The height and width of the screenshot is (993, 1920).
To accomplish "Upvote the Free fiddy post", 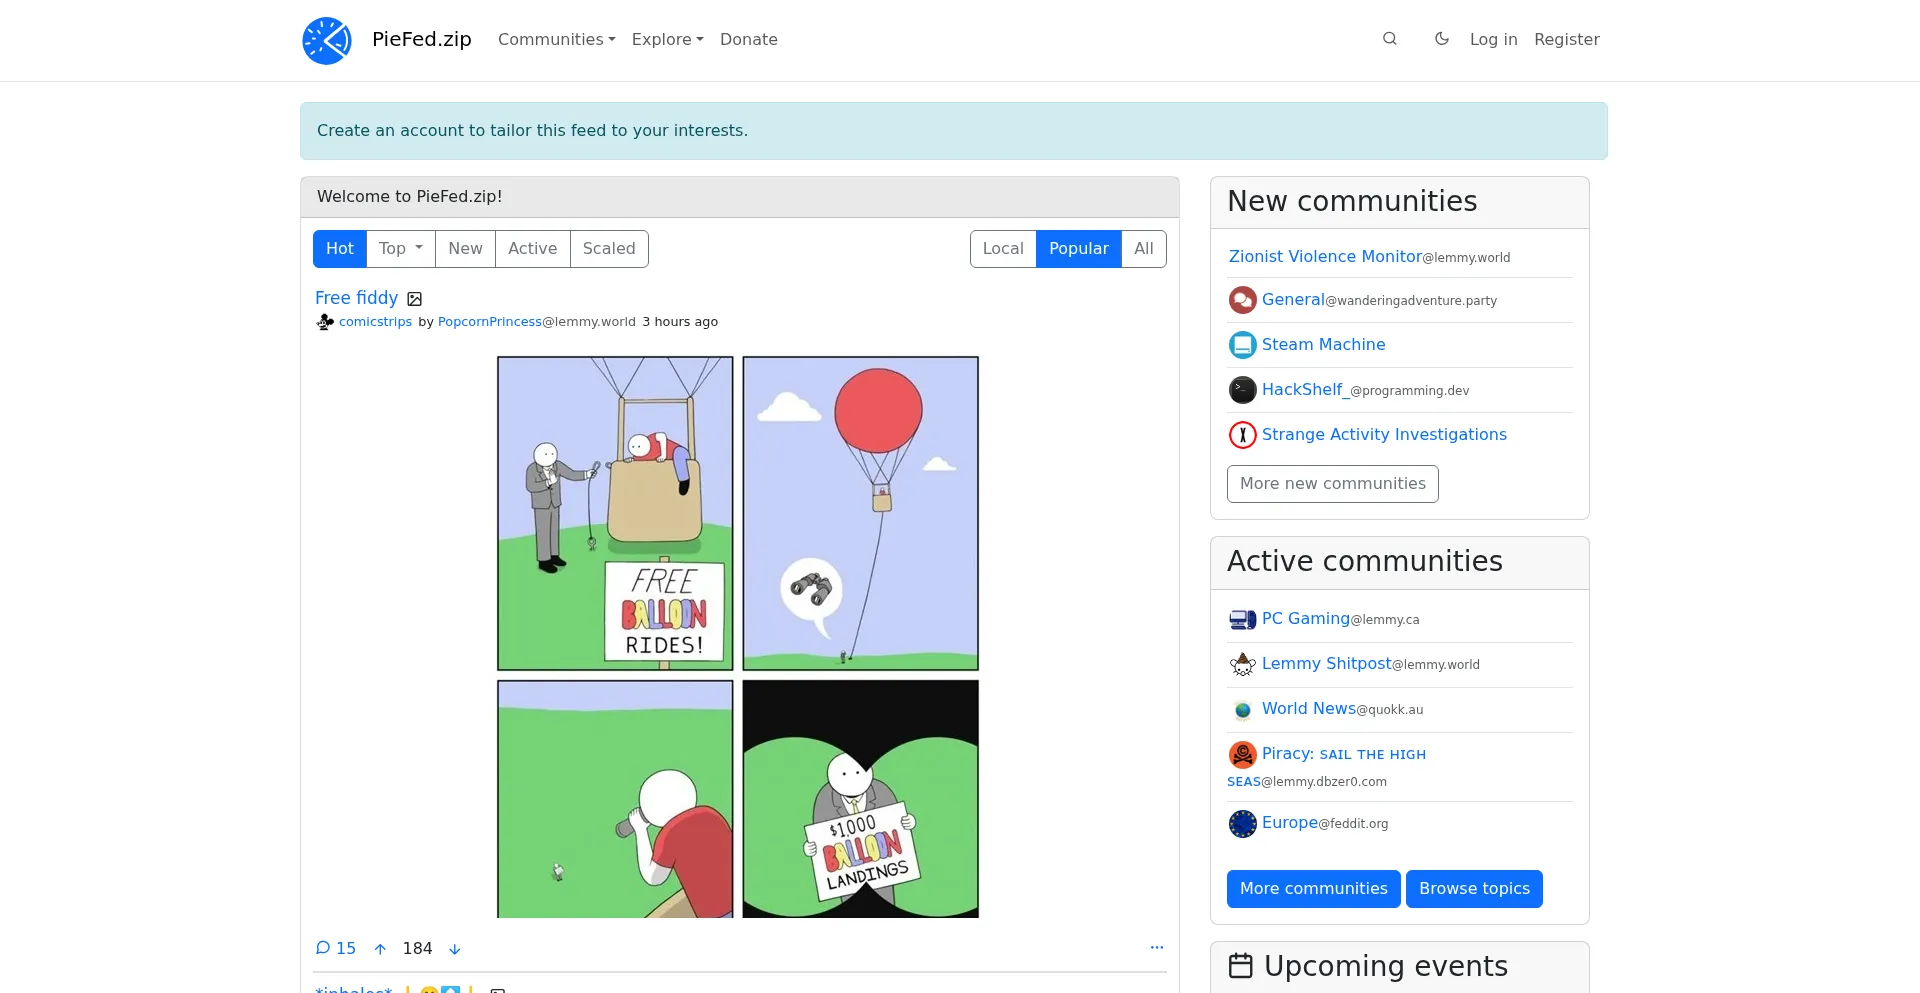I will tap(380, 949).
